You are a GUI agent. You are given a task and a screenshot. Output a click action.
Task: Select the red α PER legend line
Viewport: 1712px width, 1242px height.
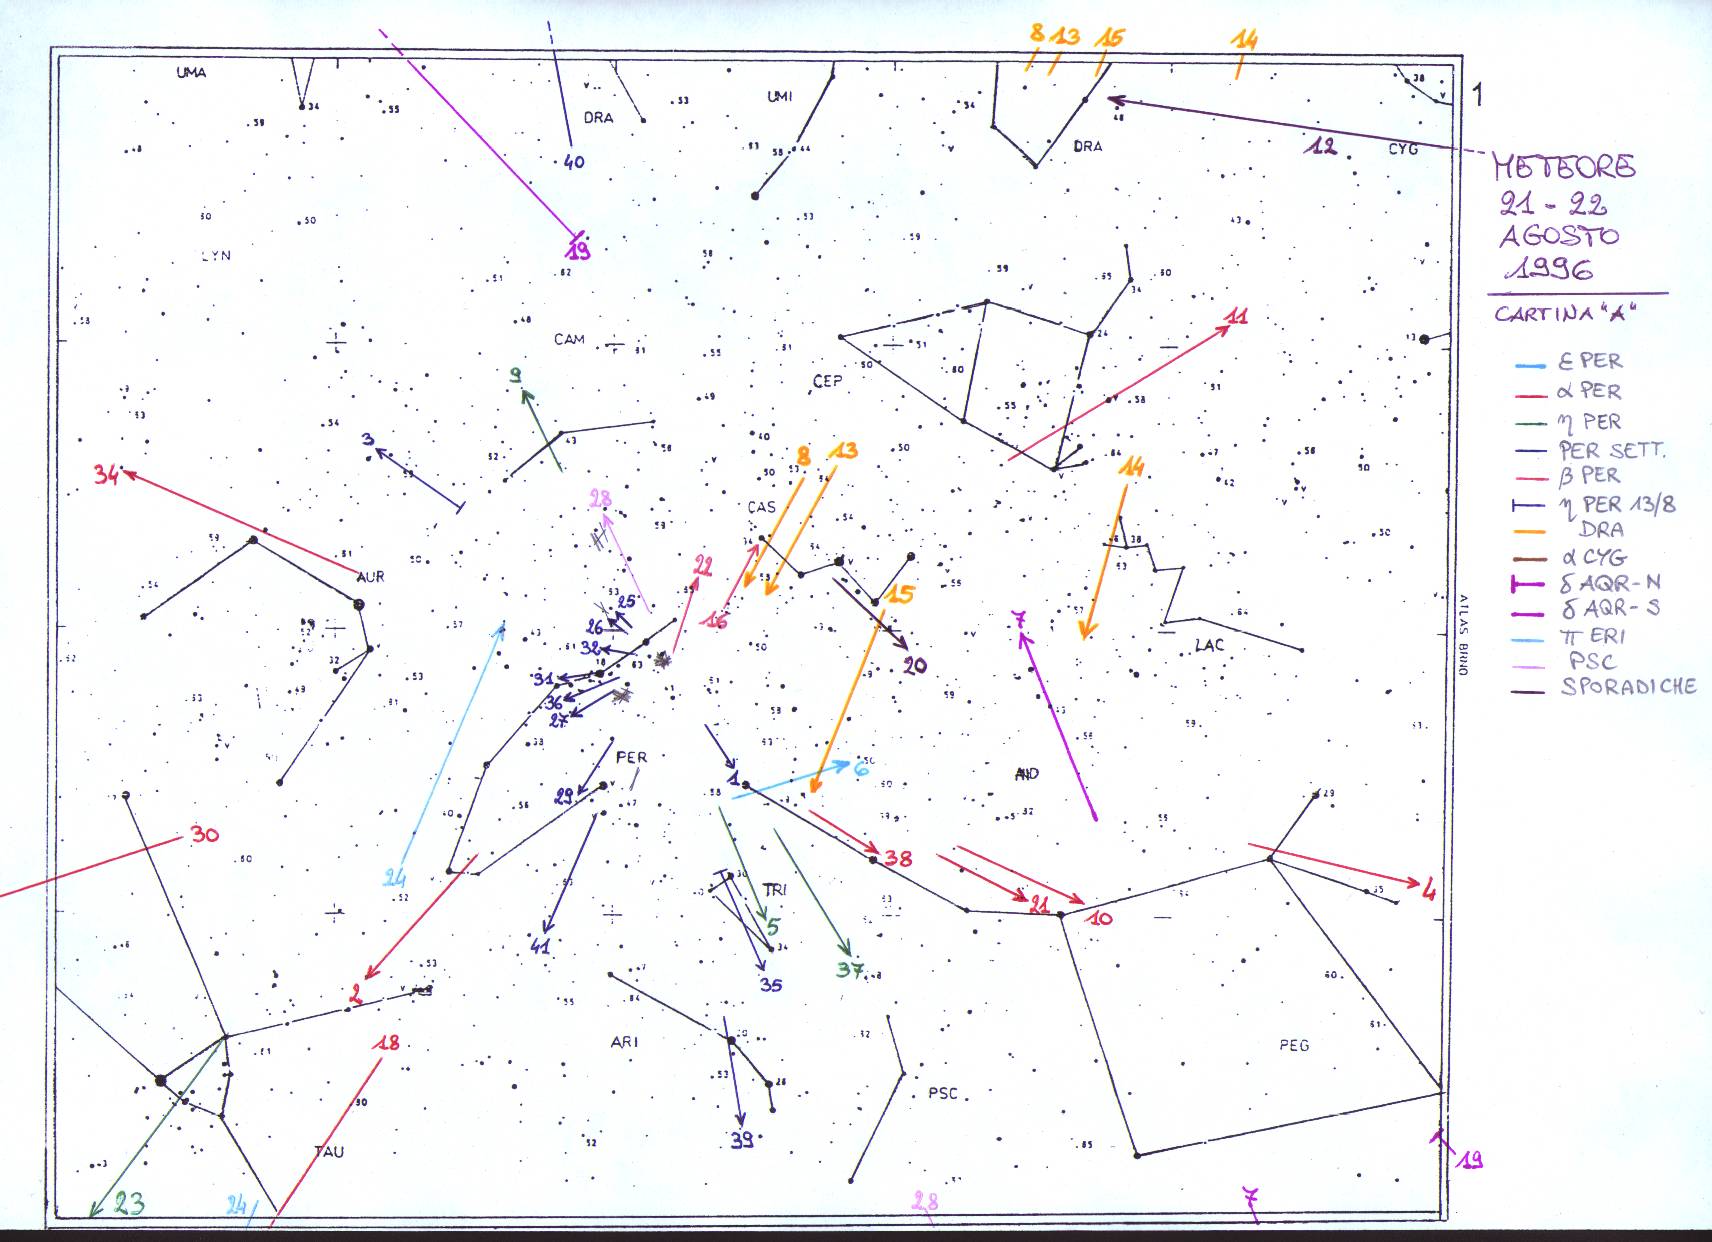click(1530, 393)
